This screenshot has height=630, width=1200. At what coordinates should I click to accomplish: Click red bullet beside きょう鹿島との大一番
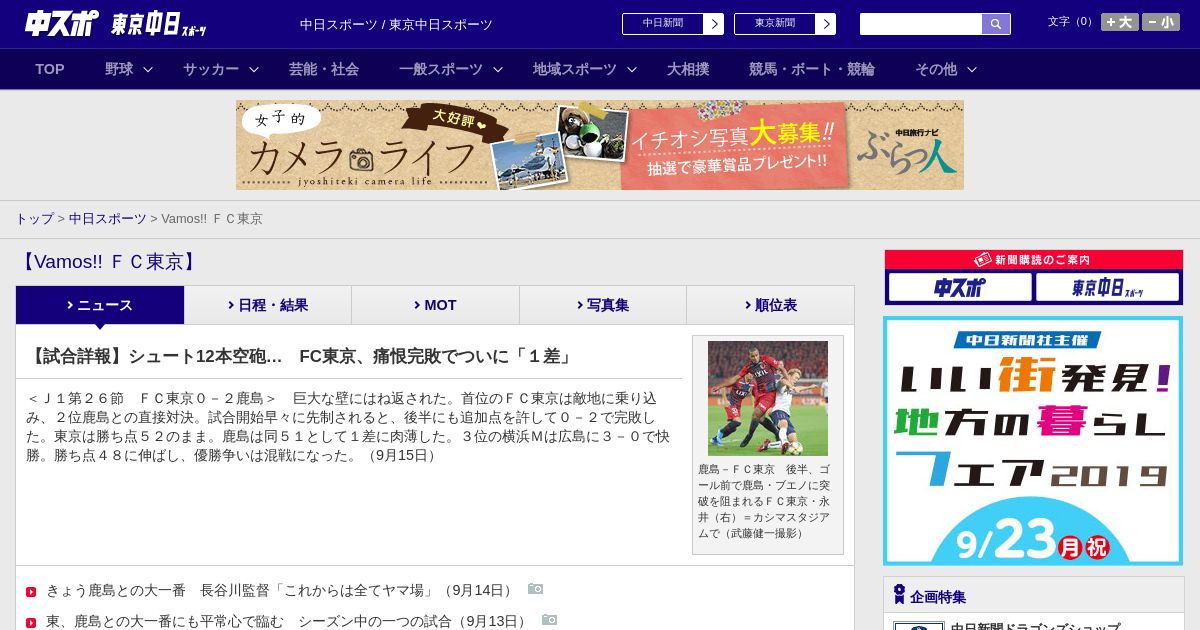click(x=31, y=592)
